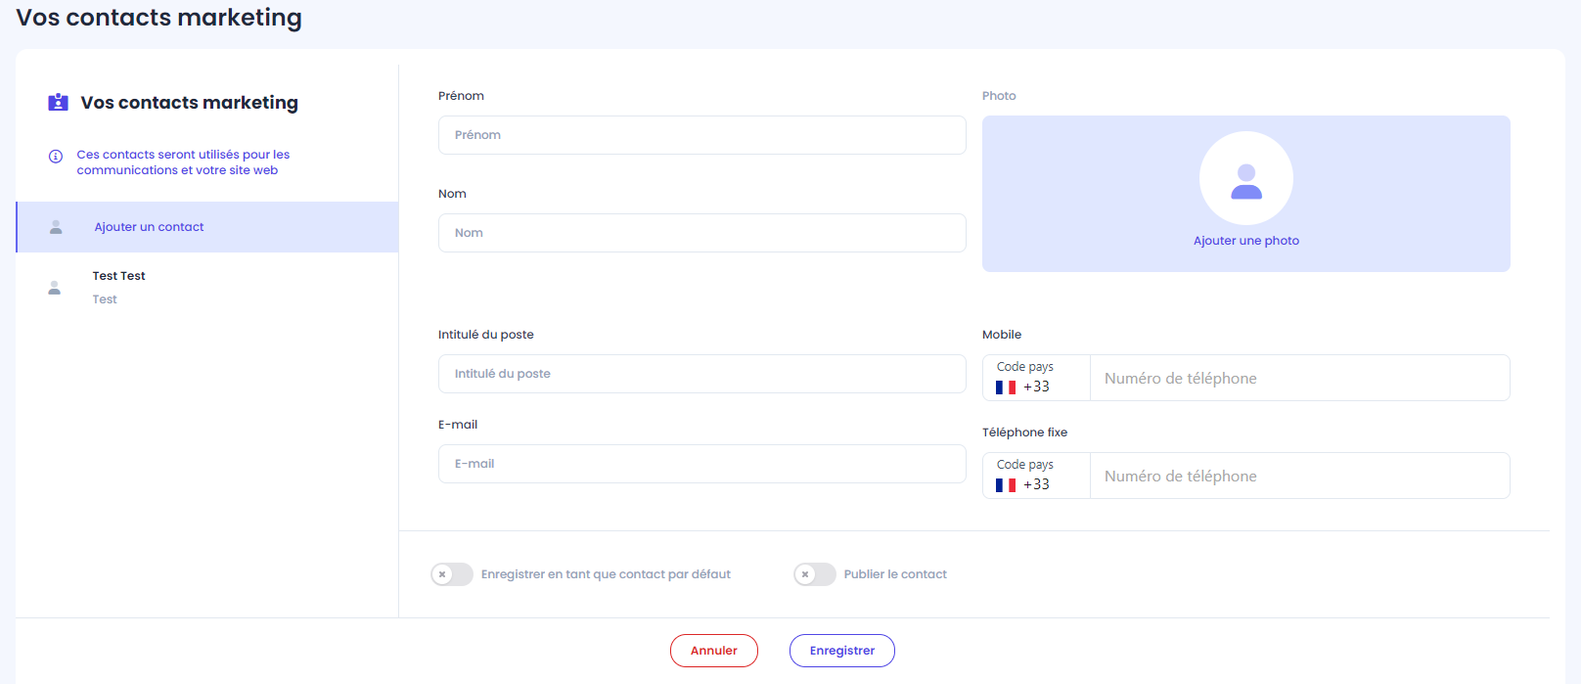
Task: Click the person icon next to Ajouter un contact
Action: click(56, 227)
